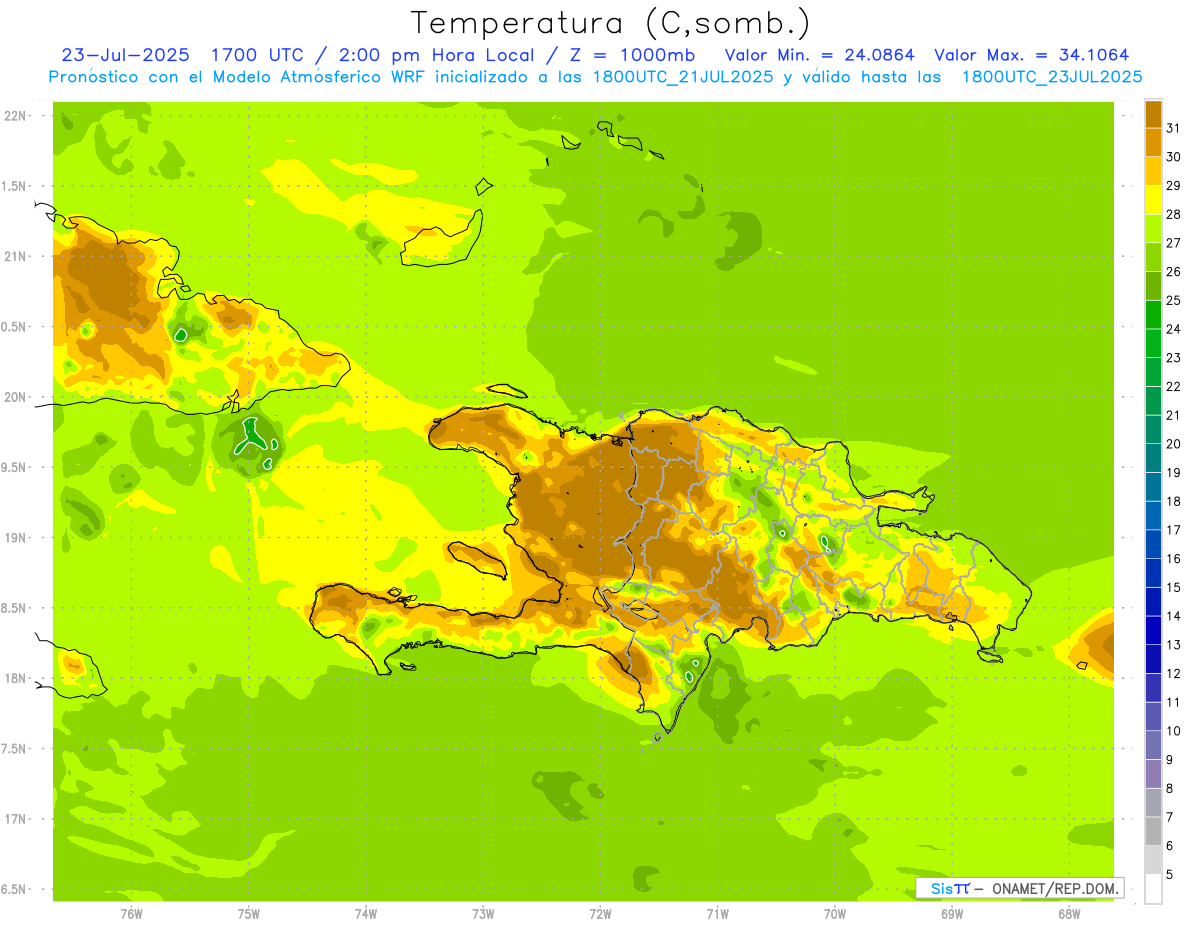Click the orange swatch between 29 and 30
1200x927 pixels.
(x=1153, y=171)
